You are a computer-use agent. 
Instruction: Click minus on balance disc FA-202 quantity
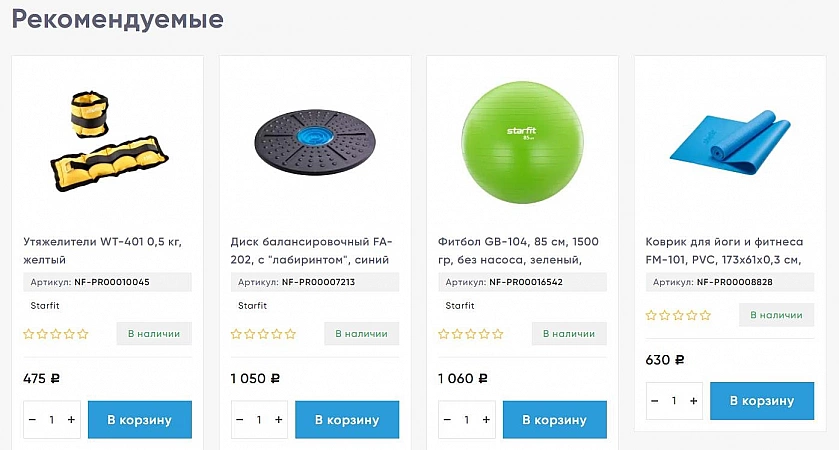tap(240, 420)
